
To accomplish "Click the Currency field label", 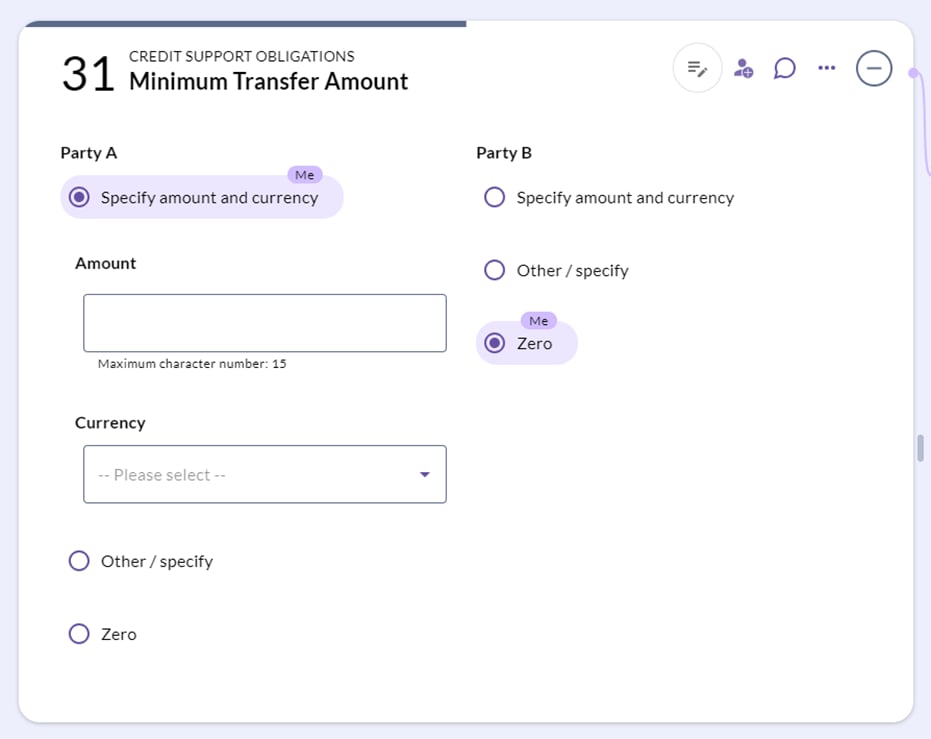I will pos(110,423).
